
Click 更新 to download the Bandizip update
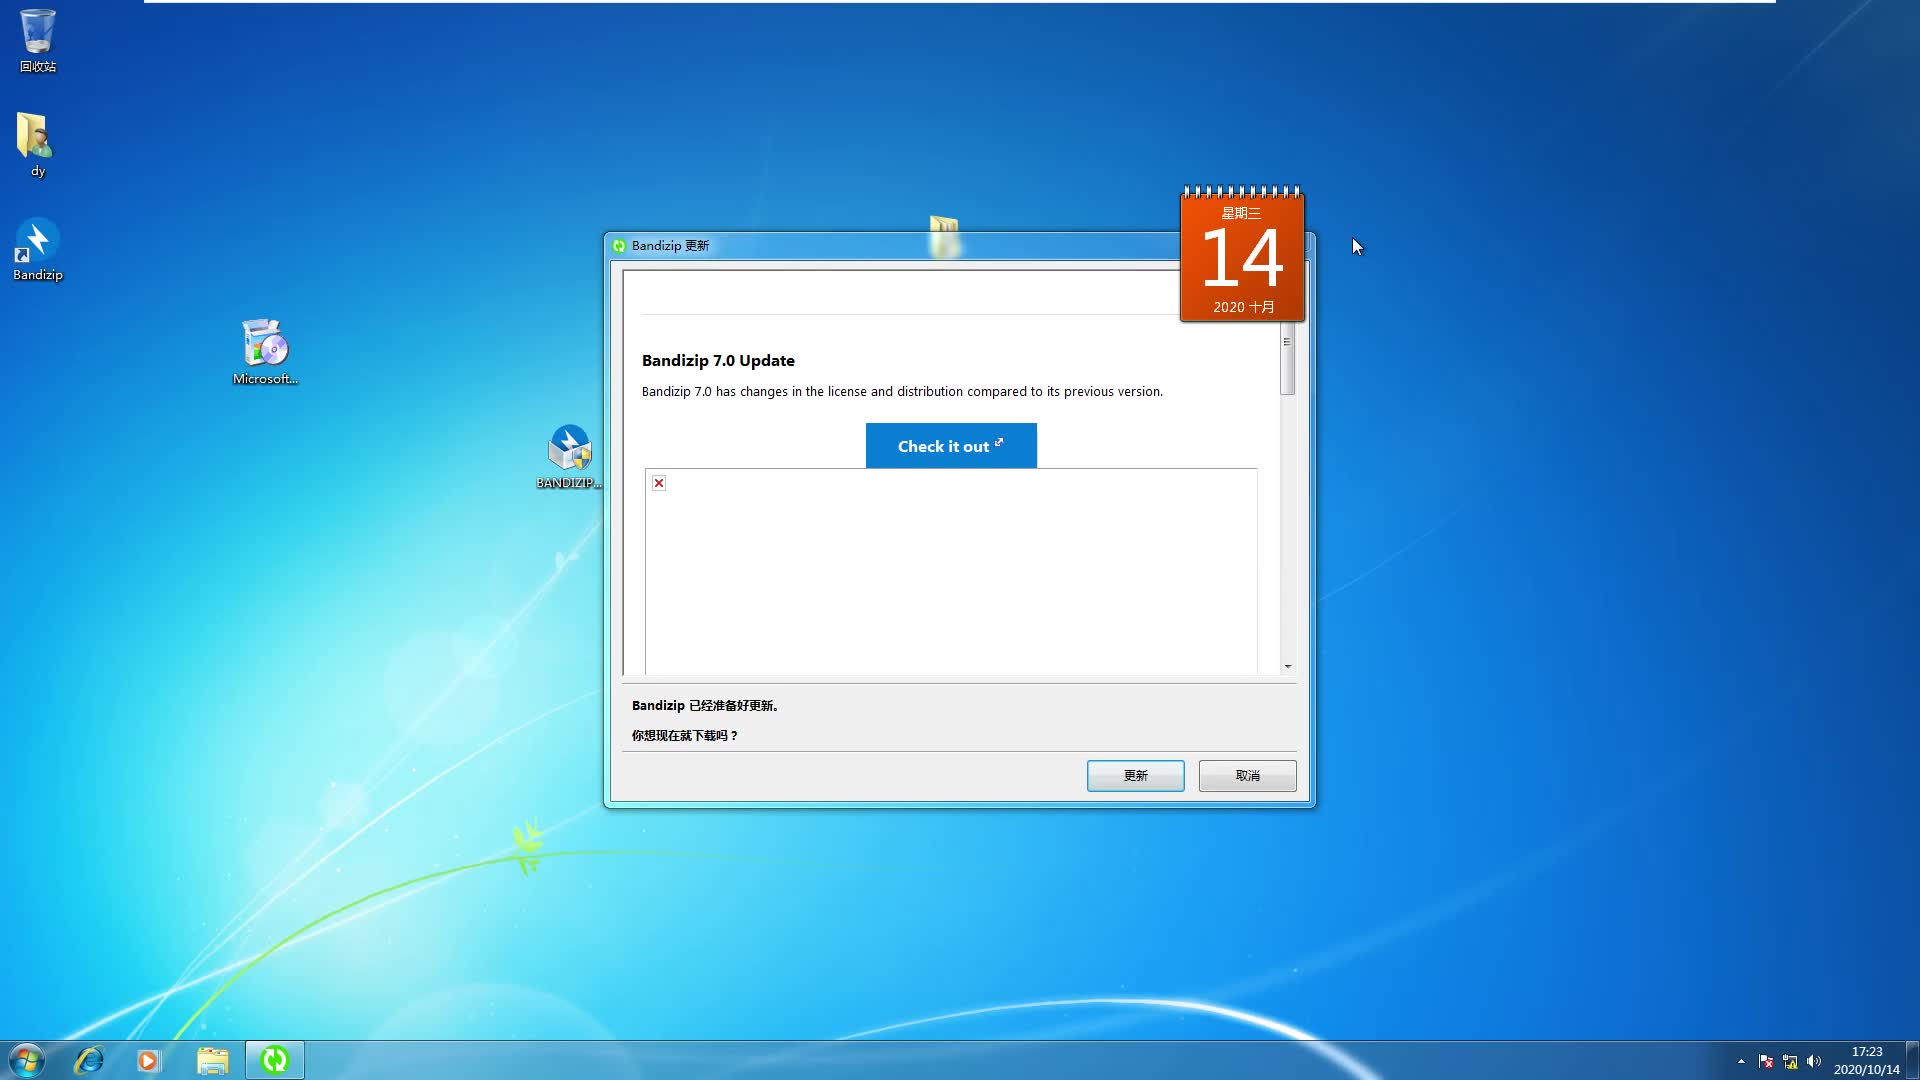(x=1135, y=775)
